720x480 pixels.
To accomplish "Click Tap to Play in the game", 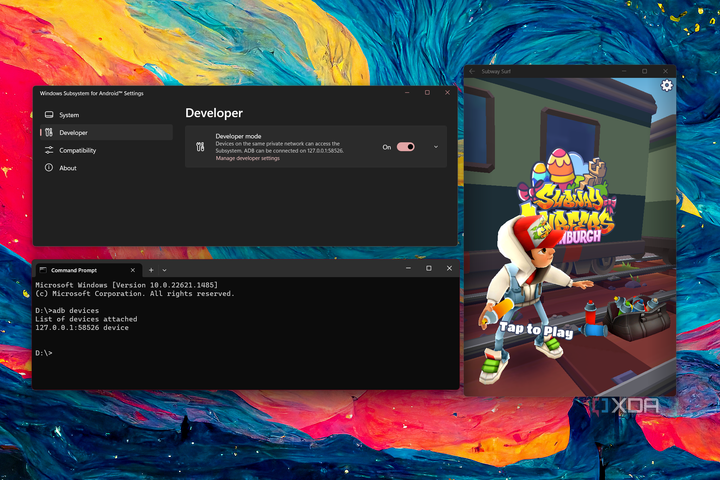I will pos(536,330).
